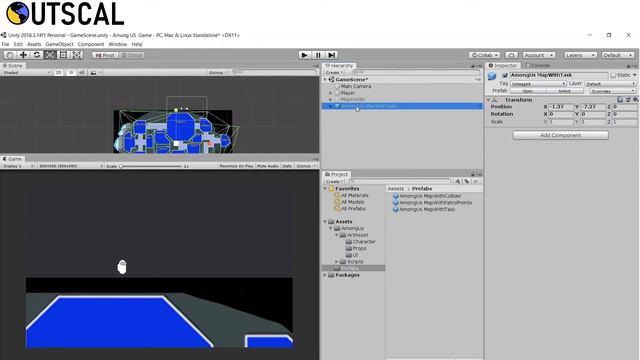Open the Shaded draw mode dropdown
This screenshot has width=640, height=360.
click(x=26, y=72)
